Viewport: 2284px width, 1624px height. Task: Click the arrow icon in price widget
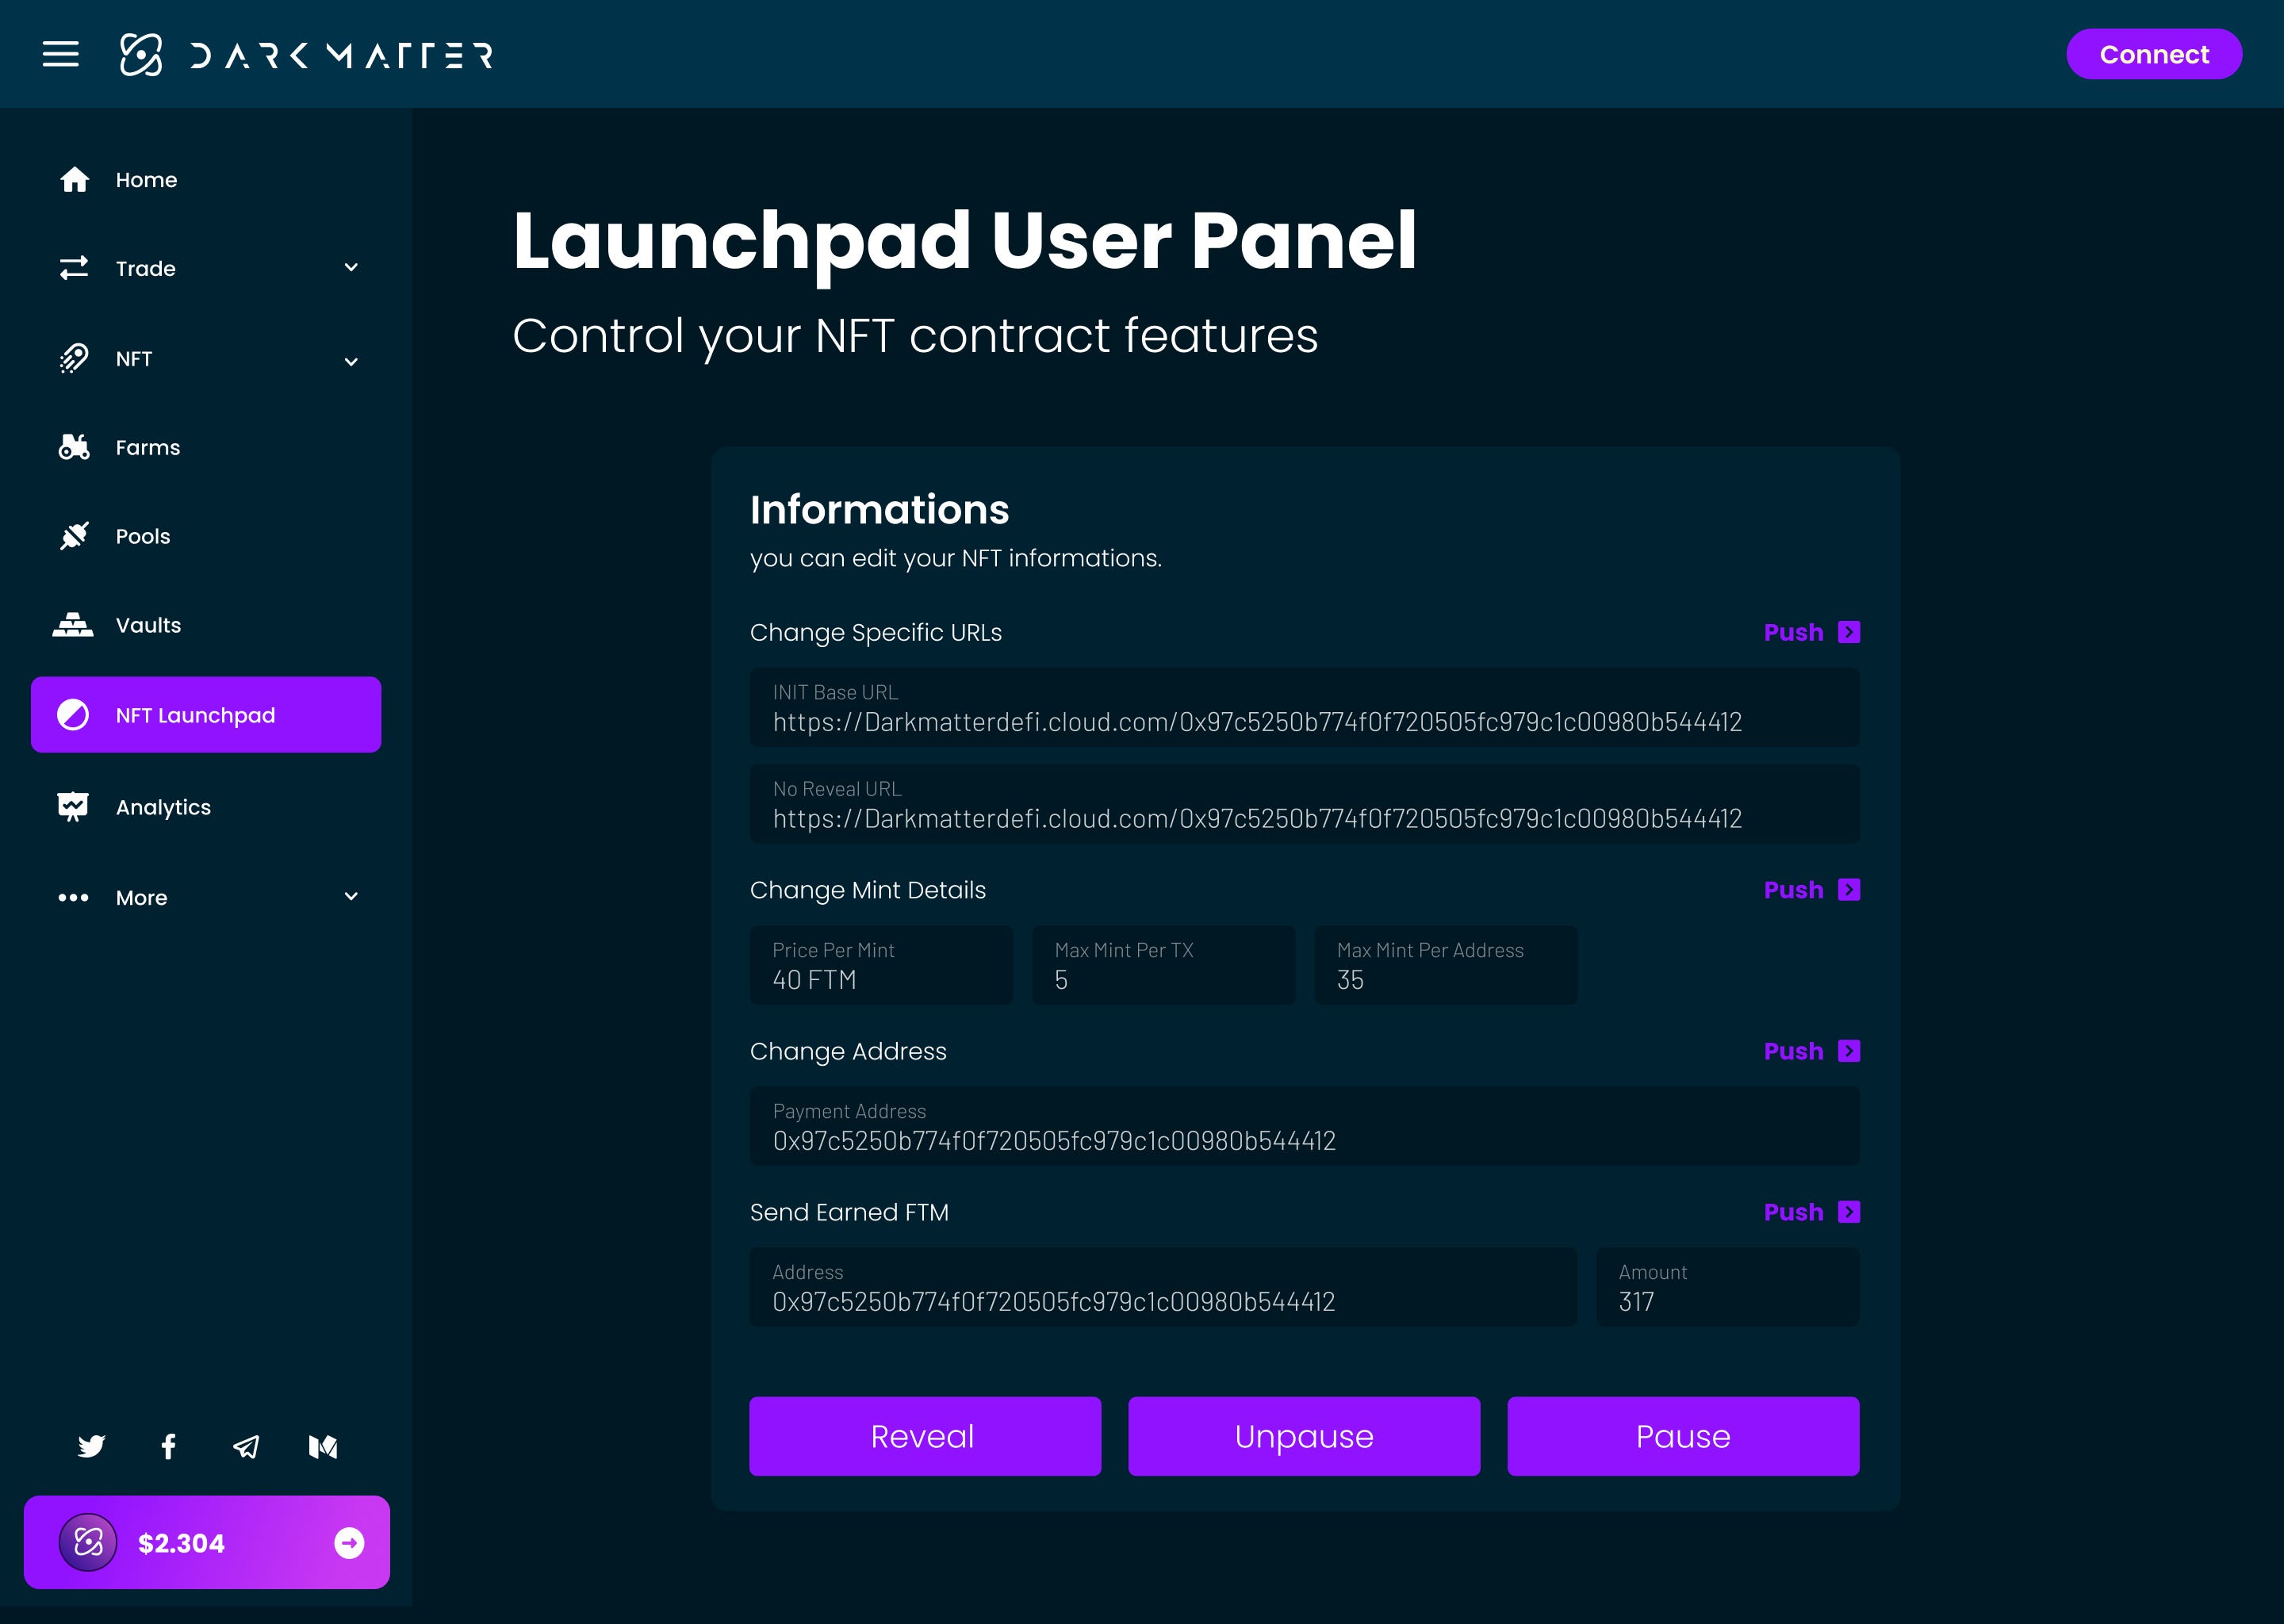349,1542
